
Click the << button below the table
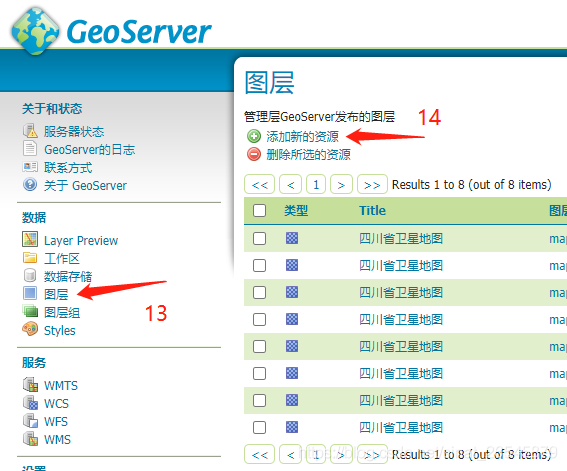(260, 454)
